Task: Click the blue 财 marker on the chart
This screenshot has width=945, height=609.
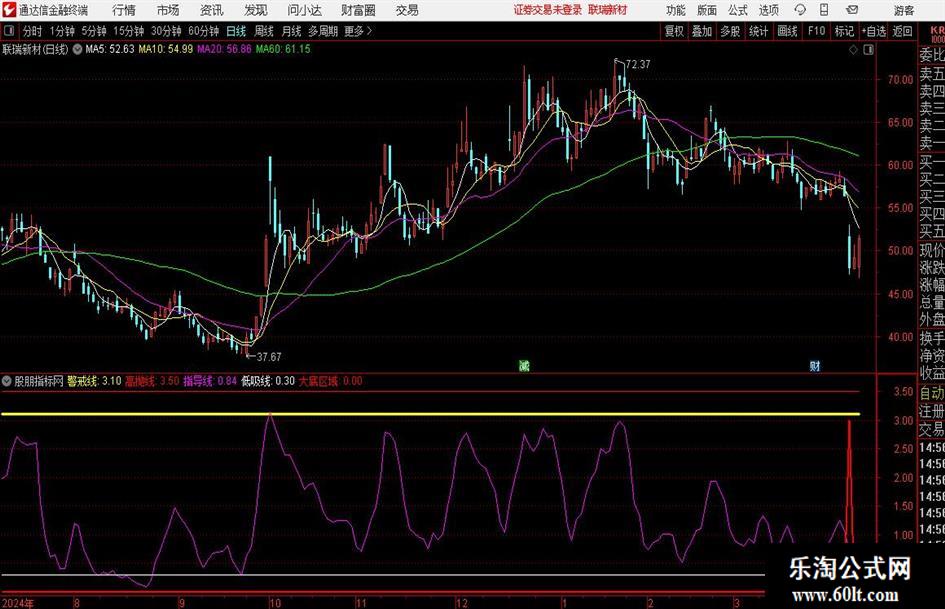Action: (x=815, y=365)
